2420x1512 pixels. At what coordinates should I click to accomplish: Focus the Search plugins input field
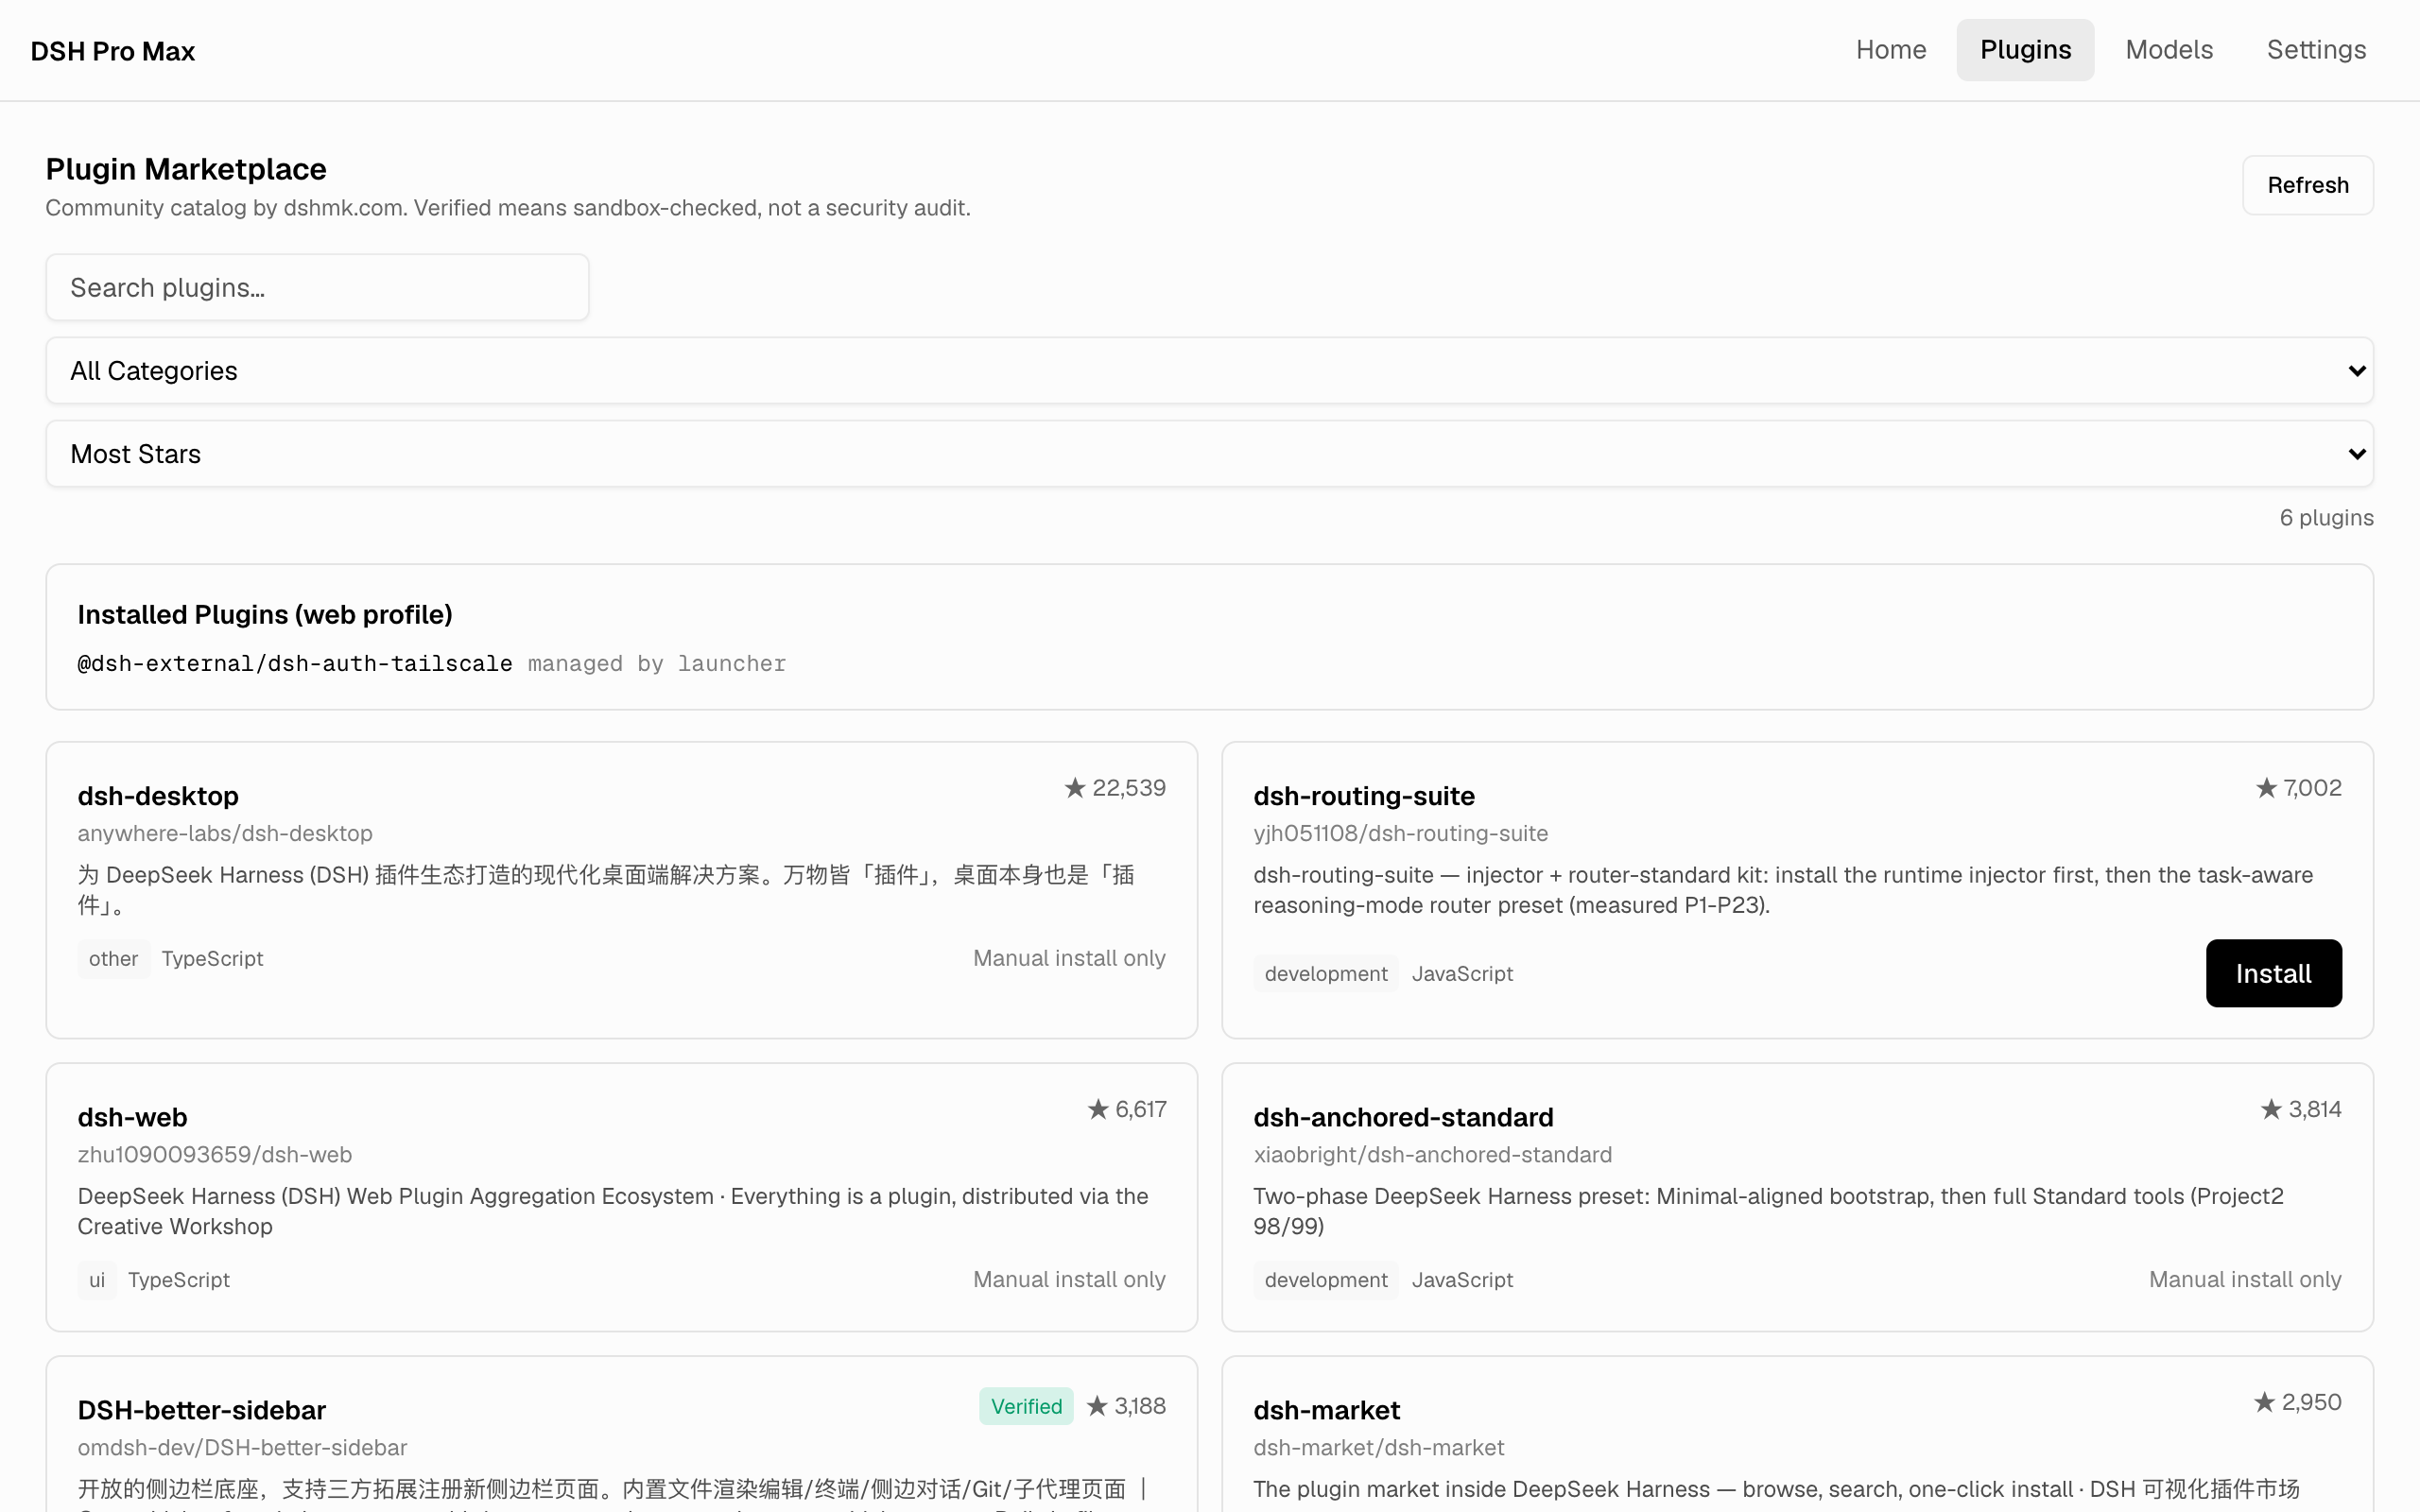(317, 288)
